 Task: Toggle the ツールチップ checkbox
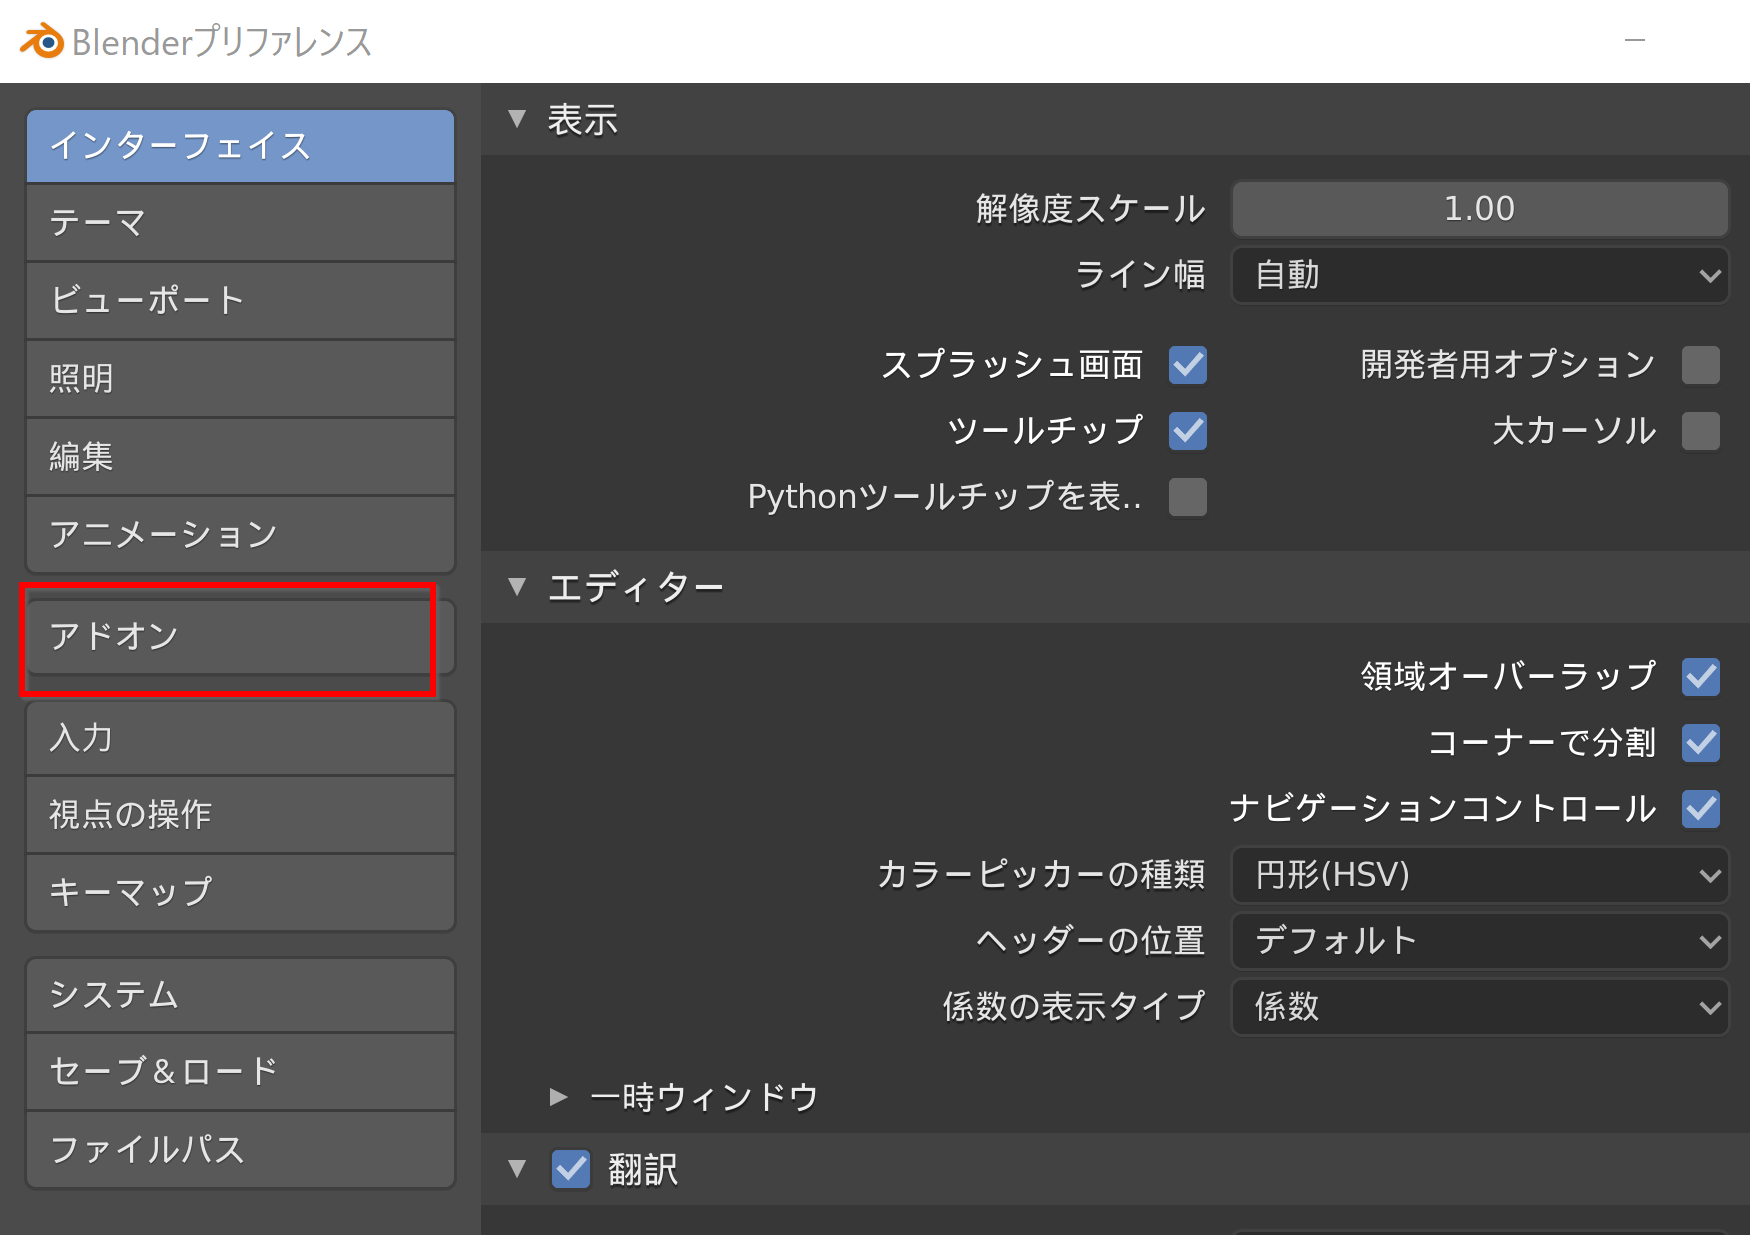click(x=1188, y=431)
